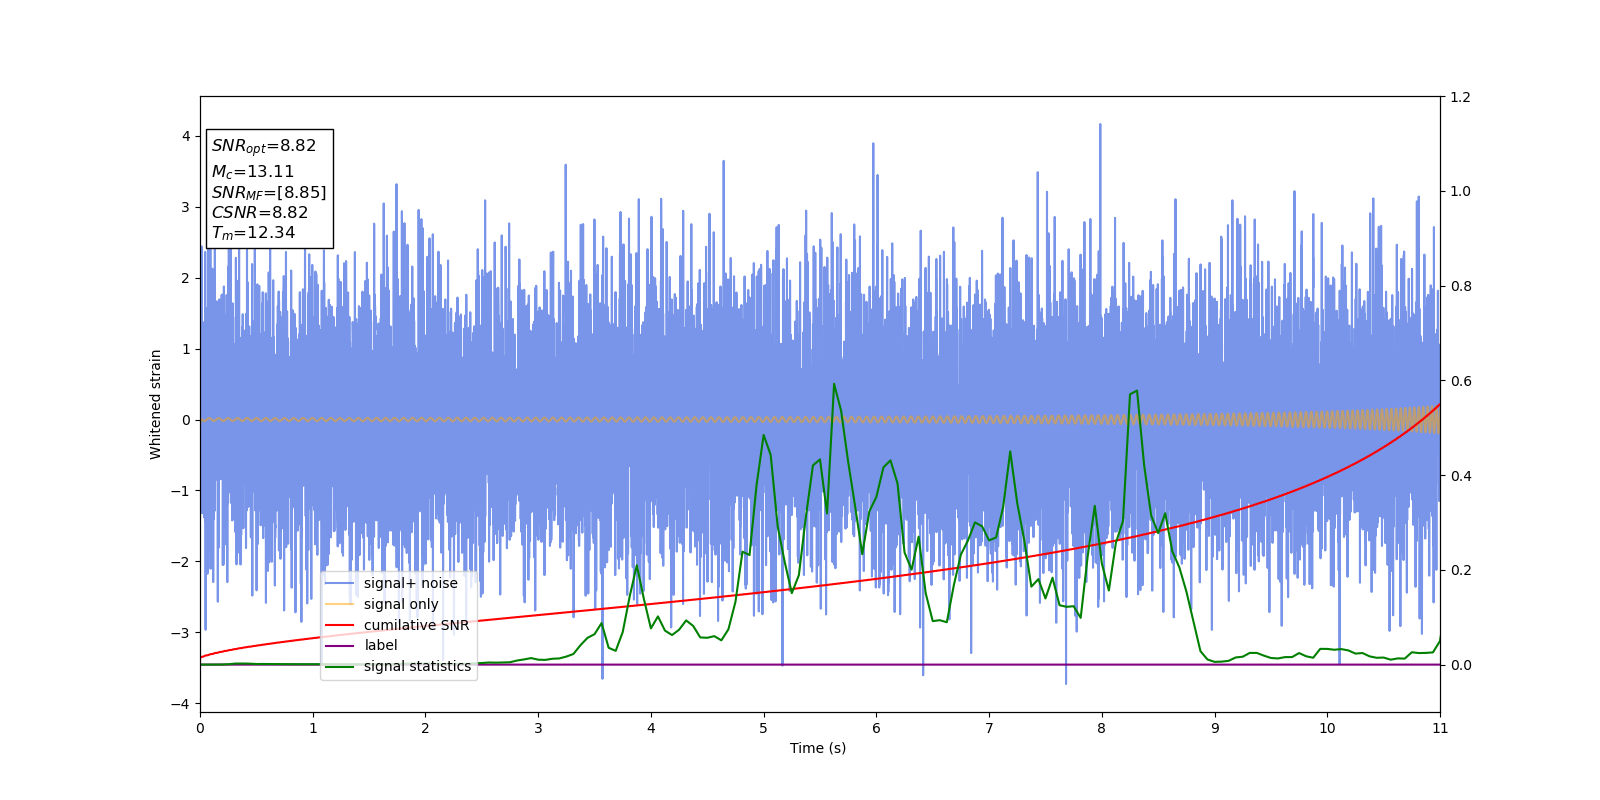Click the 'Time (s)' x-axis label

(x=818, y=748)
